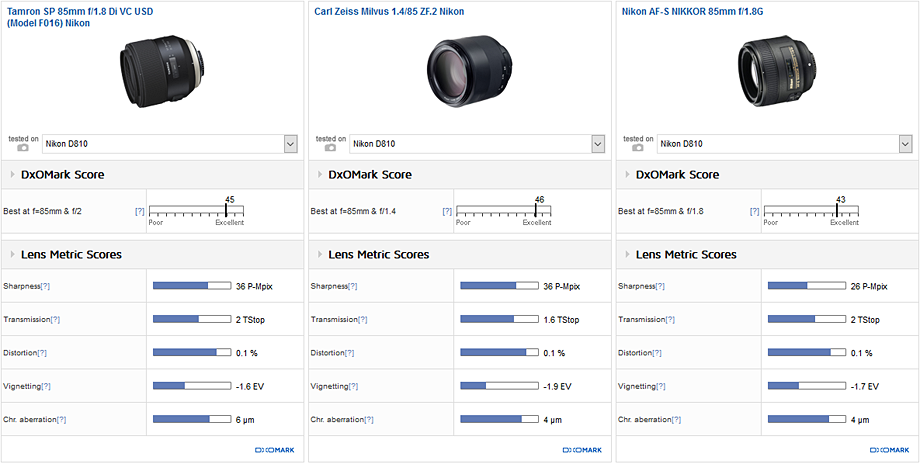This screenshot has width=920, height=464.
Task: Click the Zeiss DxOMark score scale showing 46
Action: click(x=503, y=211)
